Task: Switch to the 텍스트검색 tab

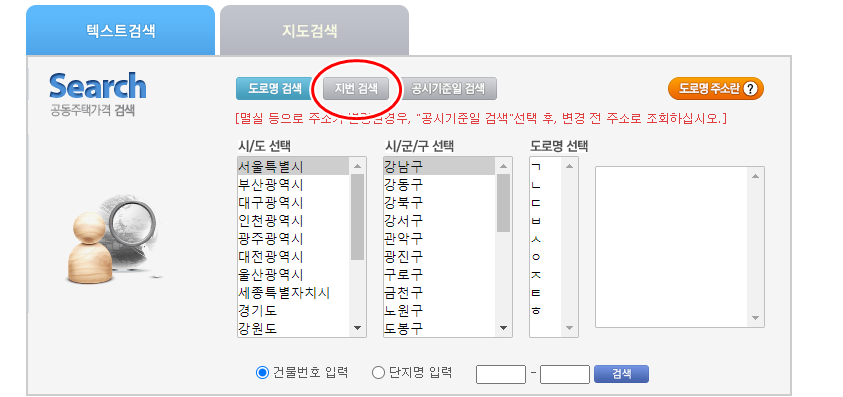Action: pos(120,30)
